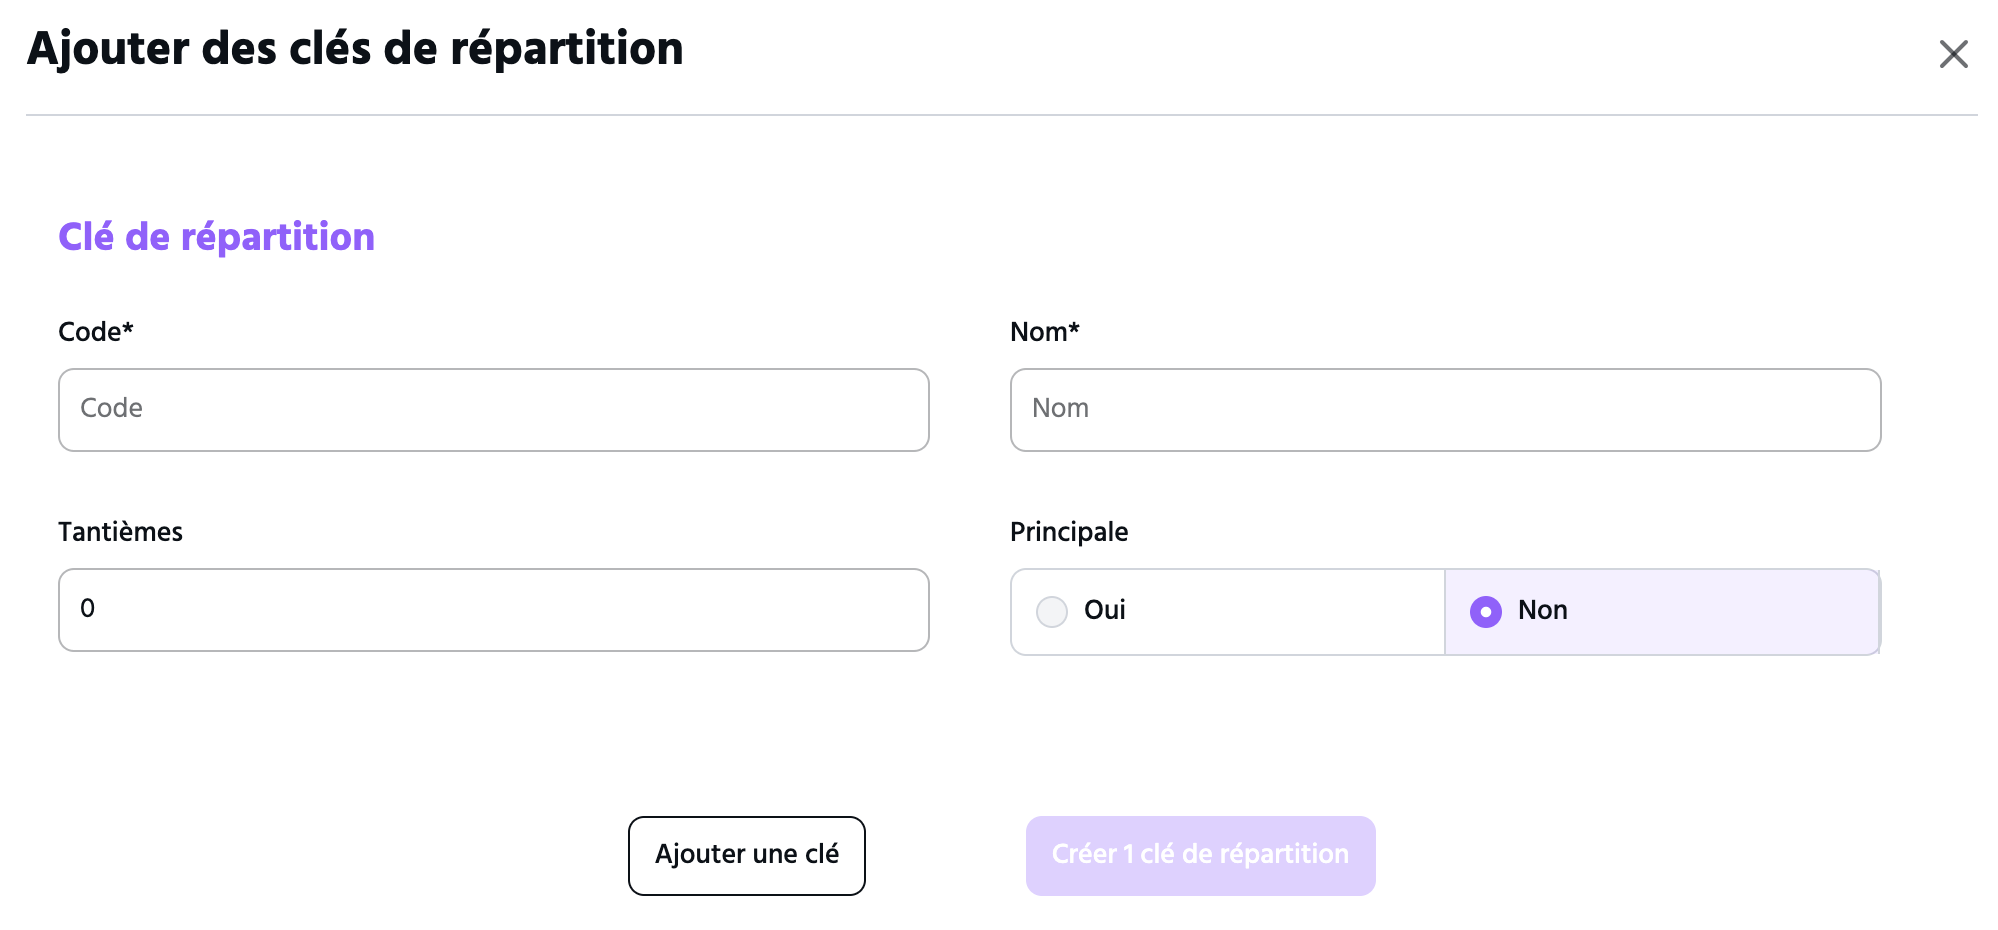1998x930 pixels.
Task: Select the Tantièmes number field
Action: (x=494, y=610)
